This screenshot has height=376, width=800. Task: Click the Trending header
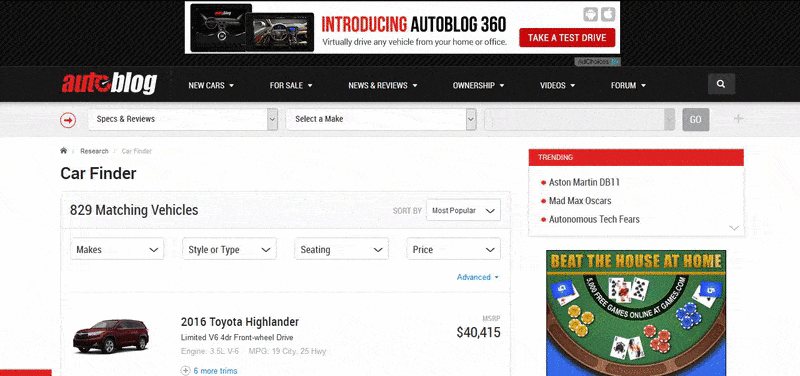point(636,157)
